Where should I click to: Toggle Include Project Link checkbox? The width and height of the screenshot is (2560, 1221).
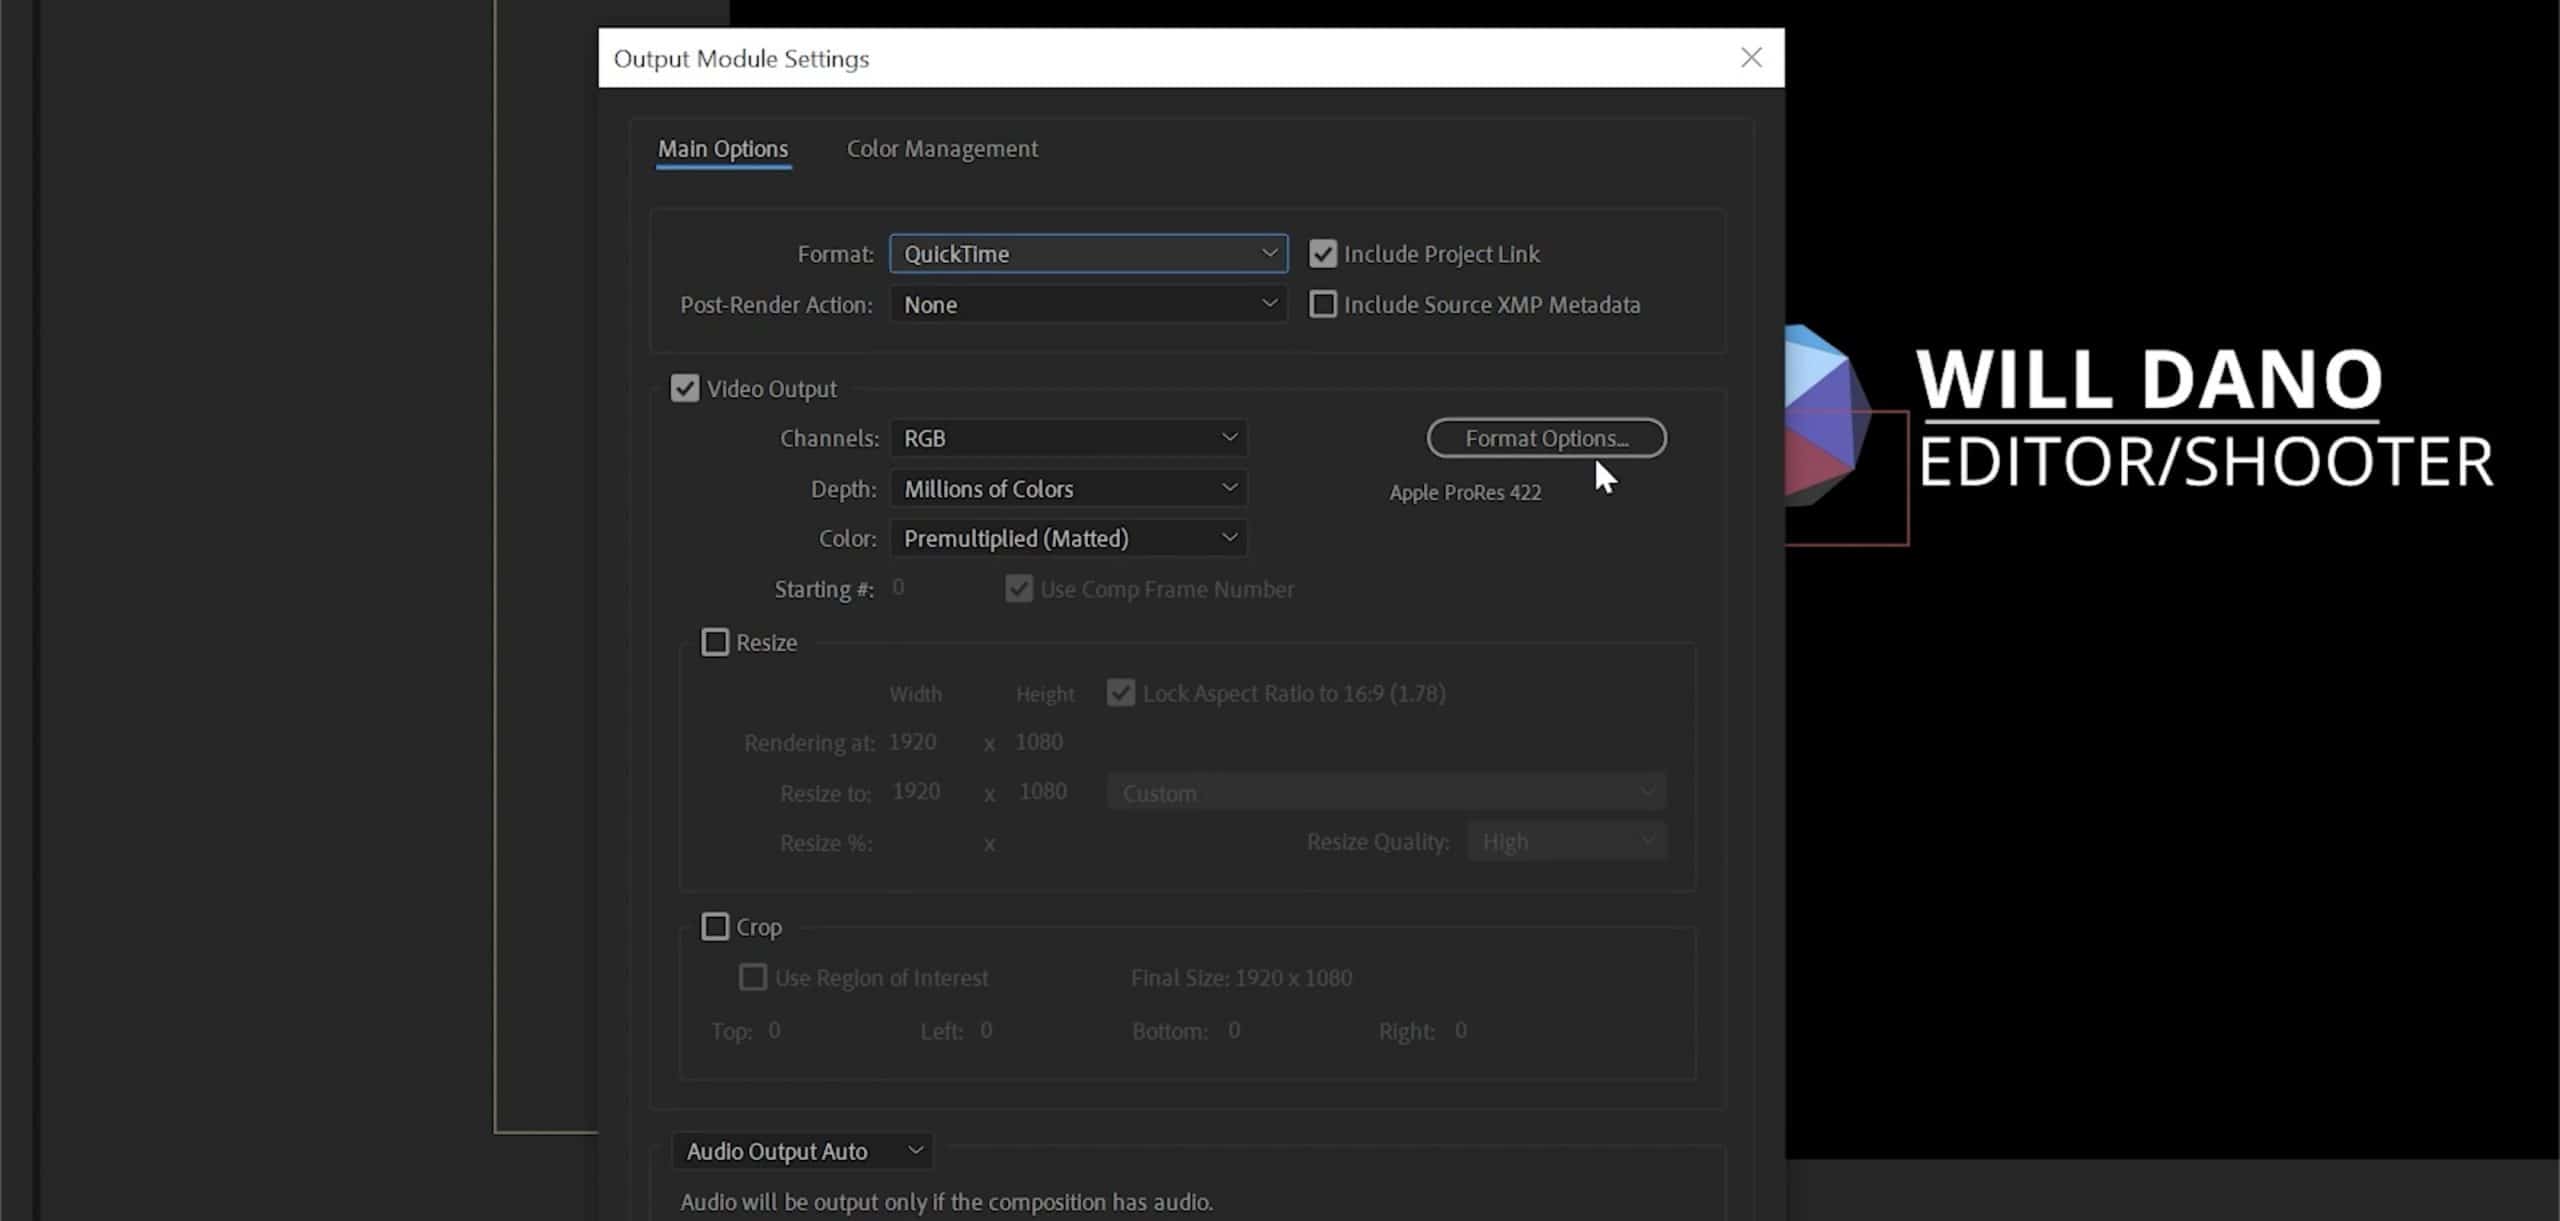(x=1323, y=254)
